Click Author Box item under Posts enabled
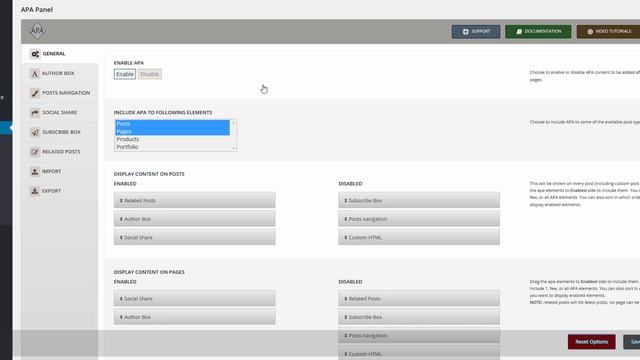Viewport: 640px width, 360px height. [x=195, y=219]
